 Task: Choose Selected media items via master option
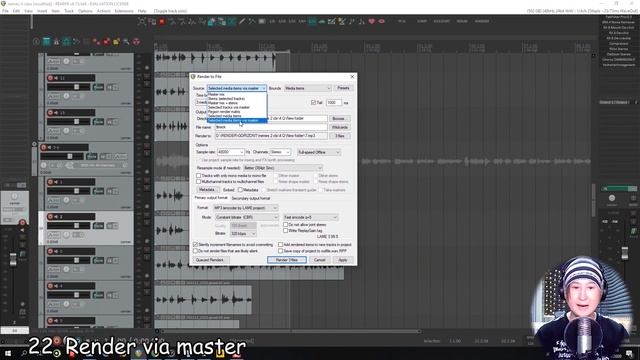pos(237,120)
